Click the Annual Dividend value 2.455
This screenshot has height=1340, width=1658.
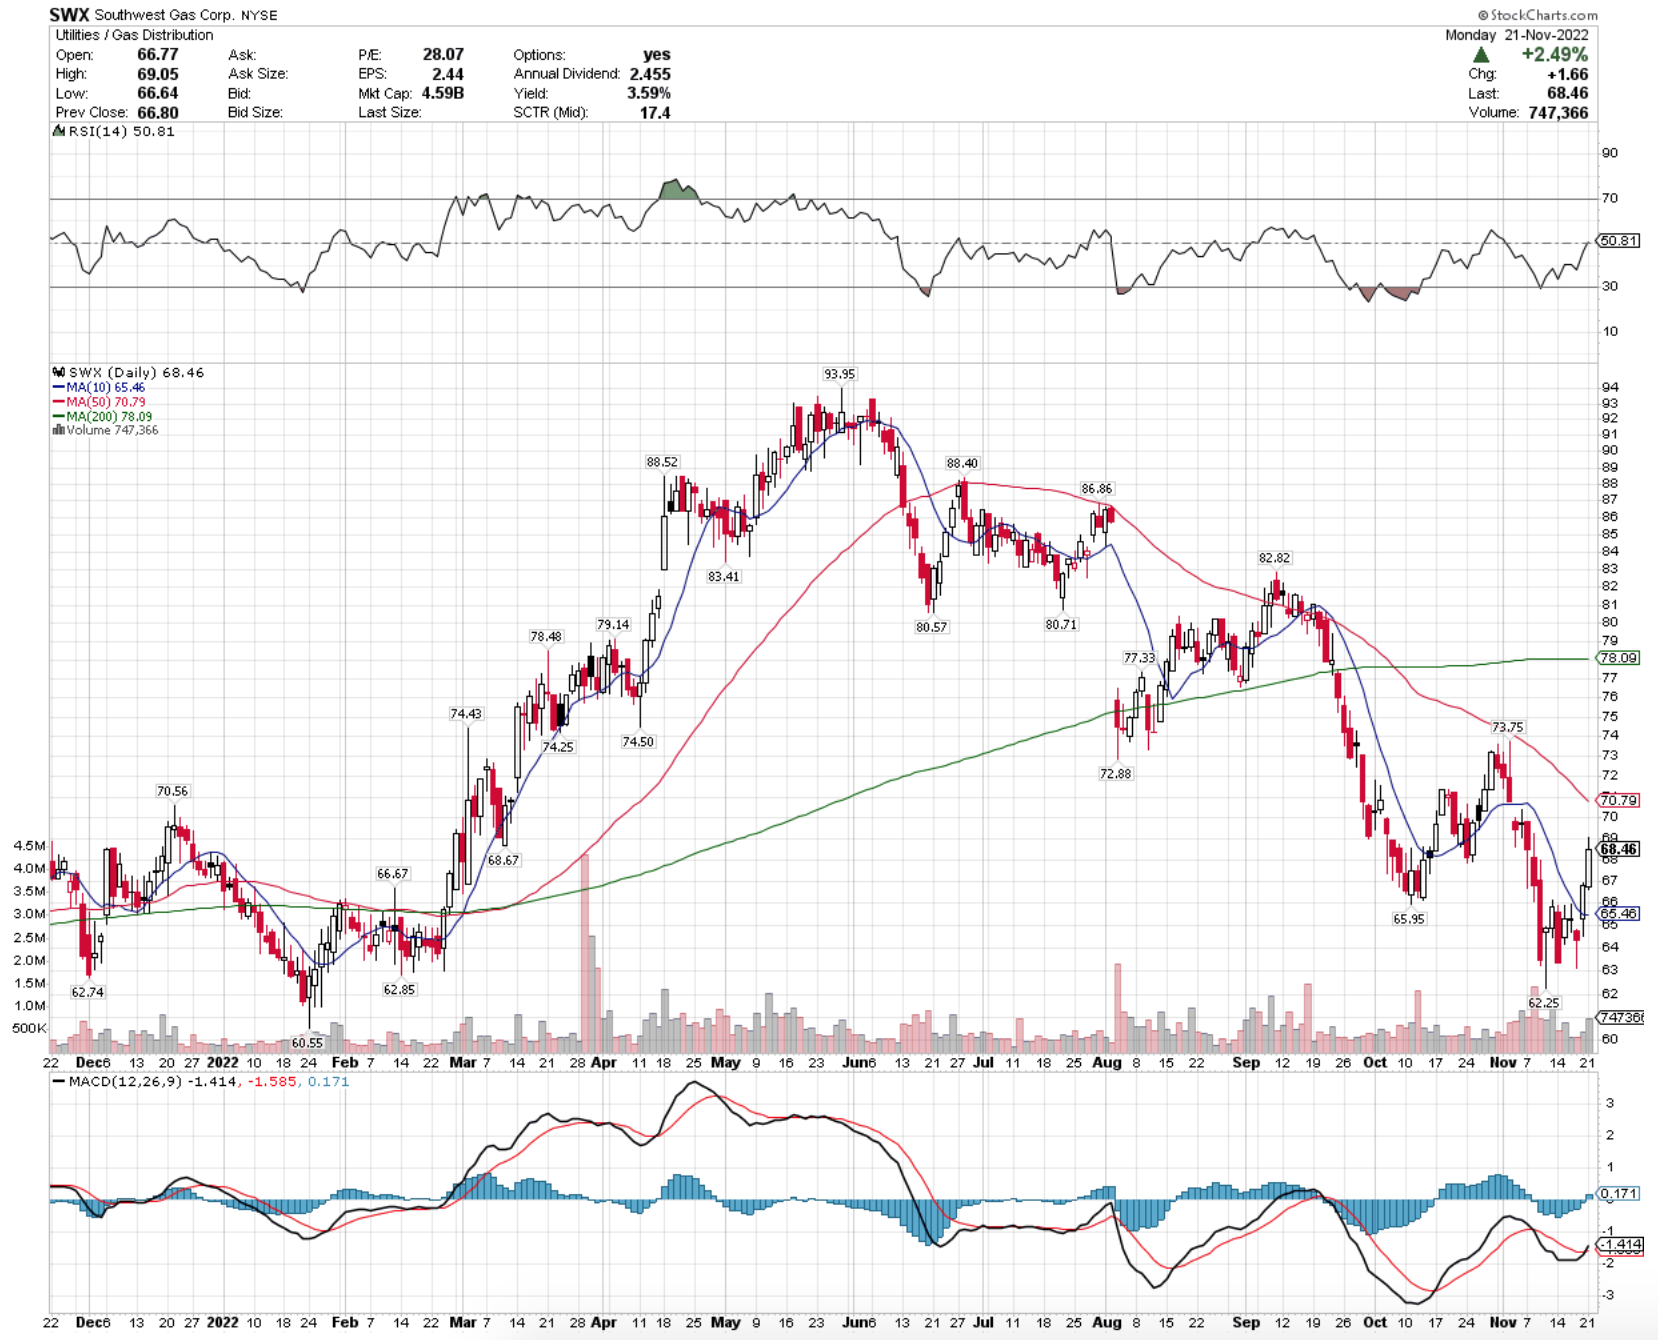650,74
